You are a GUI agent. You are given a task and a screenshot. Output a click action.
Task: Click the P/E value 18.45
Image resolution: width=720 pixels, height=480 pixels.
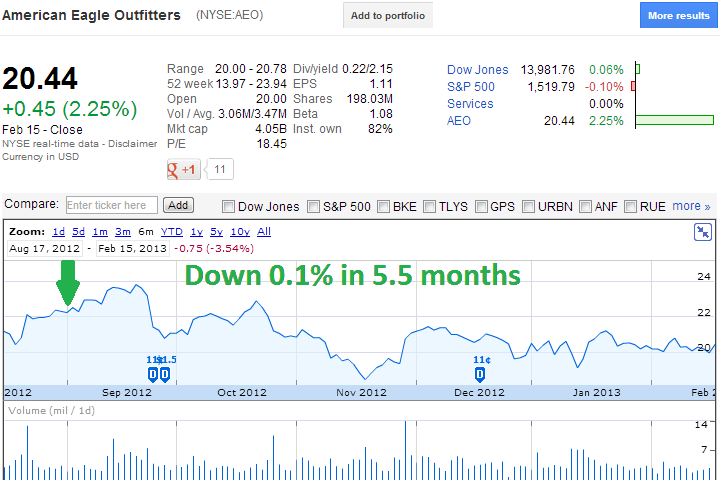pyautogui.click(x=271, y=144)
